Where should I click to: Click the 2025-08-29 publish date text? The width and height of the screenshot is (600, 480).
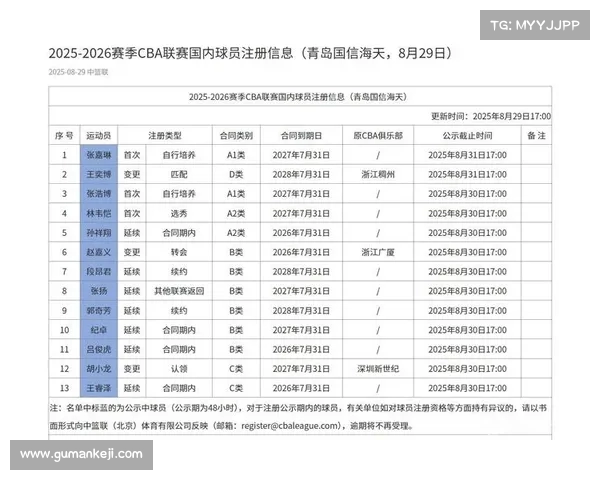coord(78,72)
